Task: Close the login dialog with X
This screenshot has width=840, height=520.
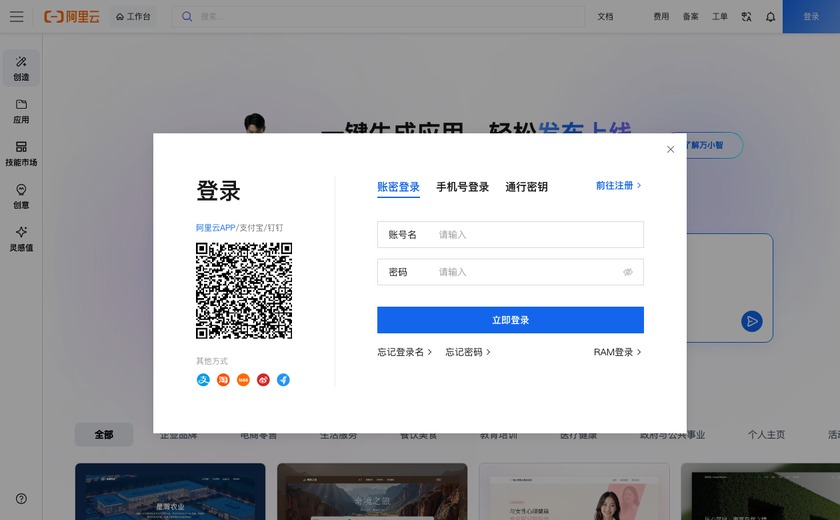Action: 670,149
